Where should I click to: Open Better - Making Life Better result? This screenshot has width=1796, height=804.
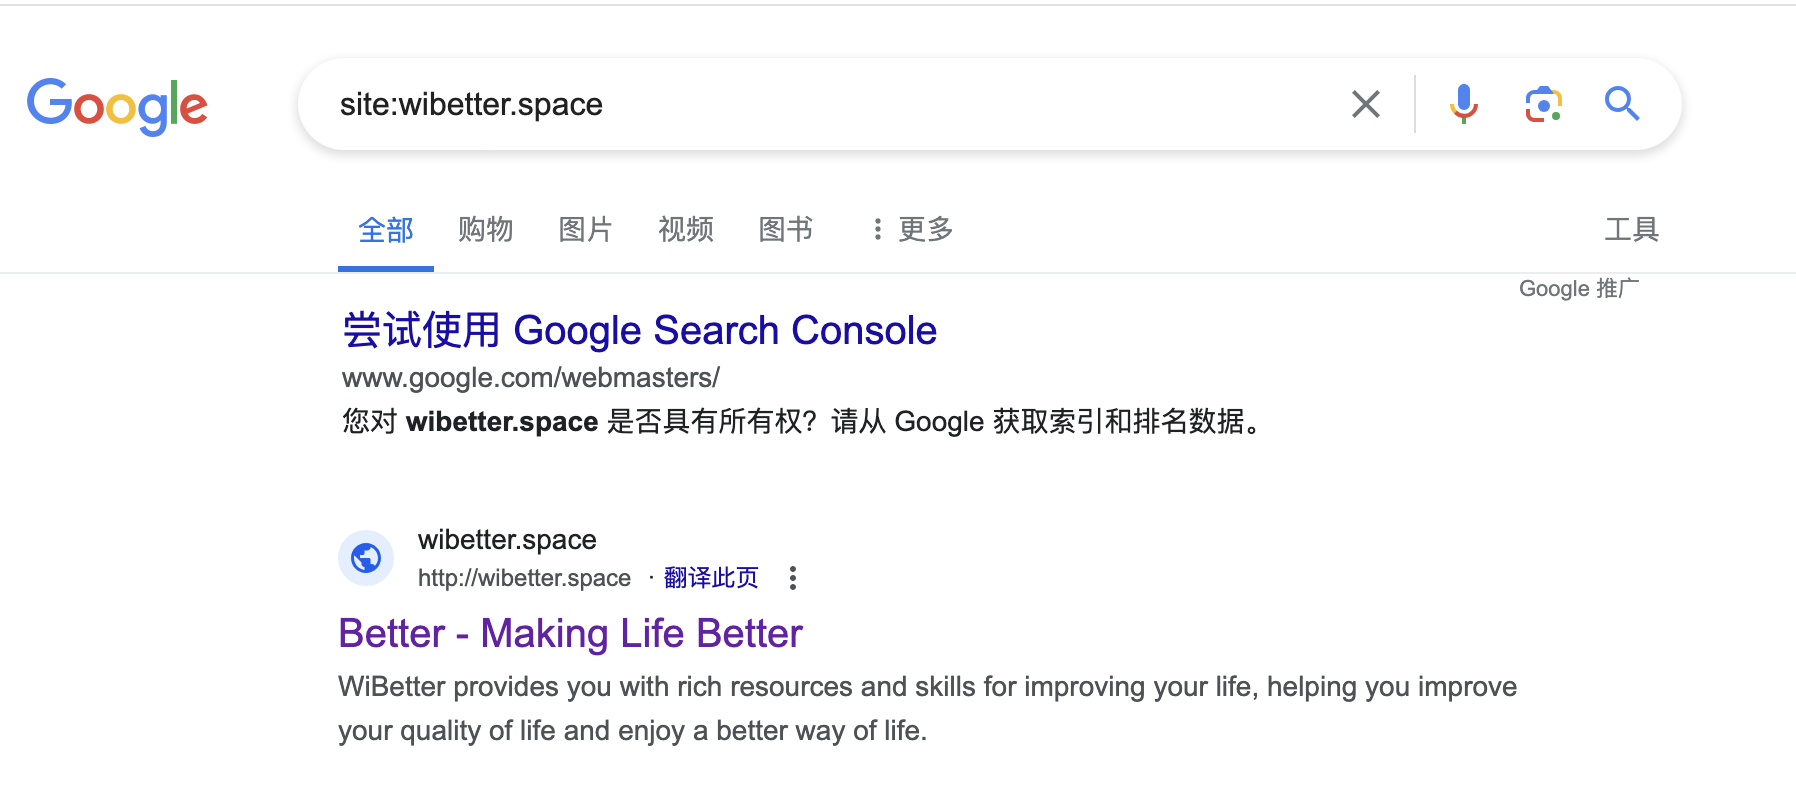(570, 634)
